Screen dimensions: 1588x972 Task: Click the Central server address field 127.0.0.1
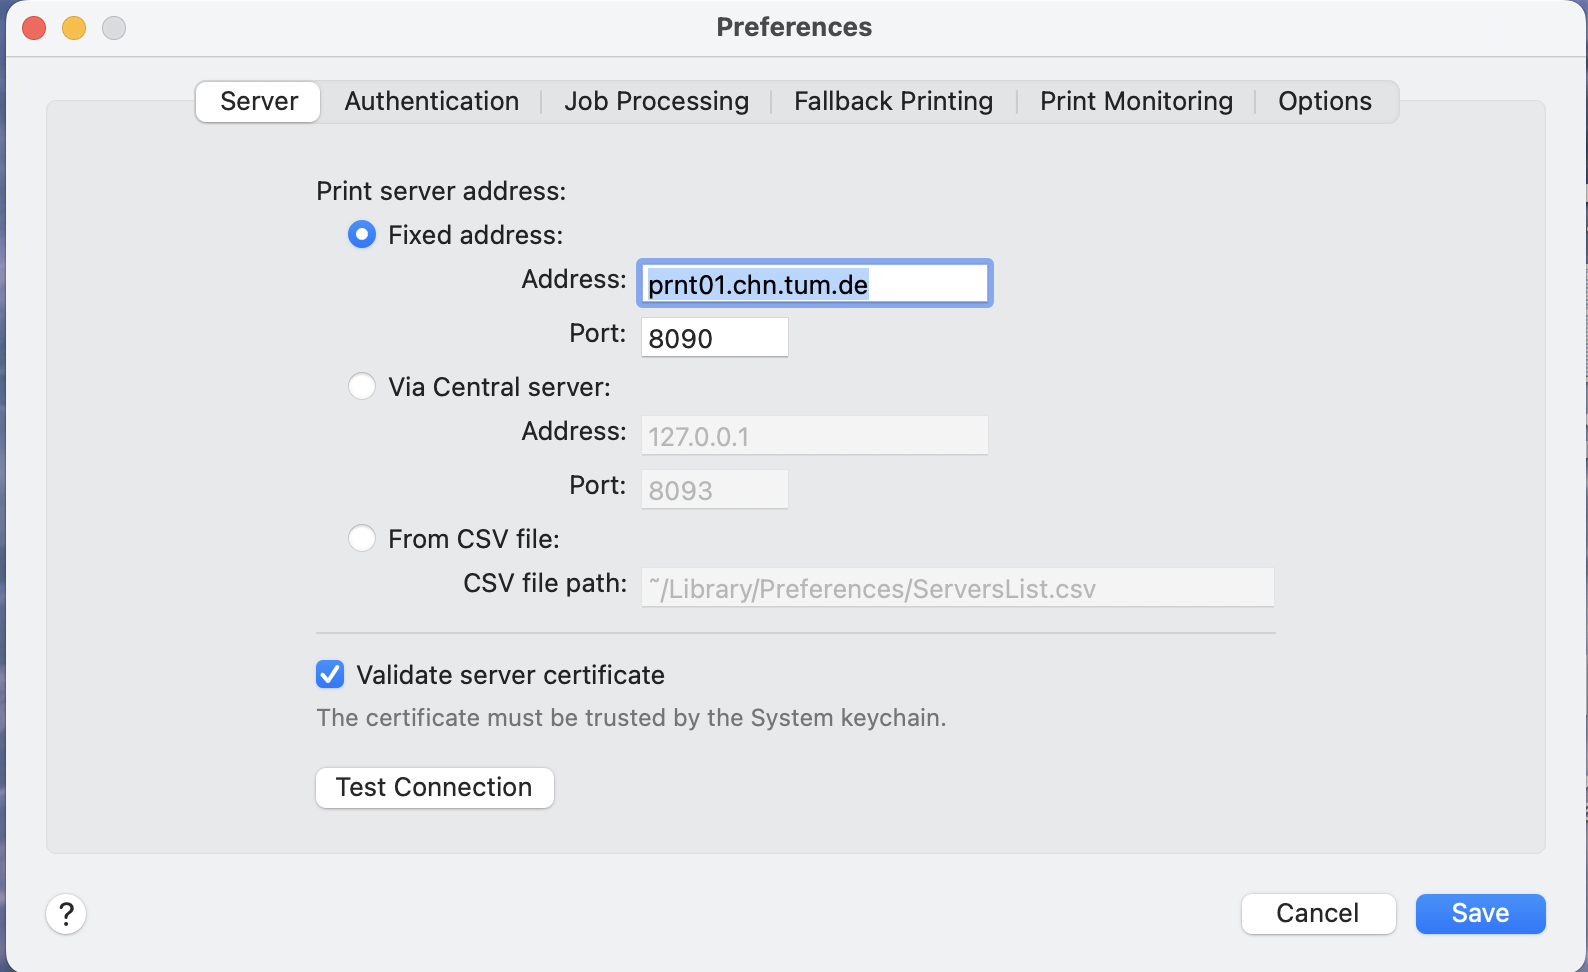[814, 436]
